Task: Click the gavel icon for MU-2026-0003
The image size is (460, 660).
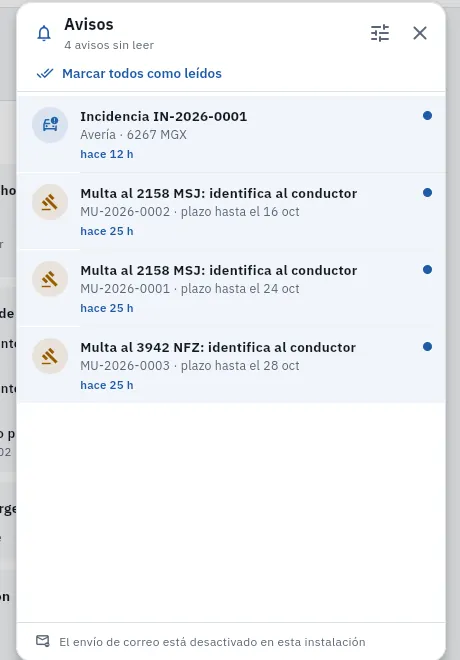Action: click(50, 356)
